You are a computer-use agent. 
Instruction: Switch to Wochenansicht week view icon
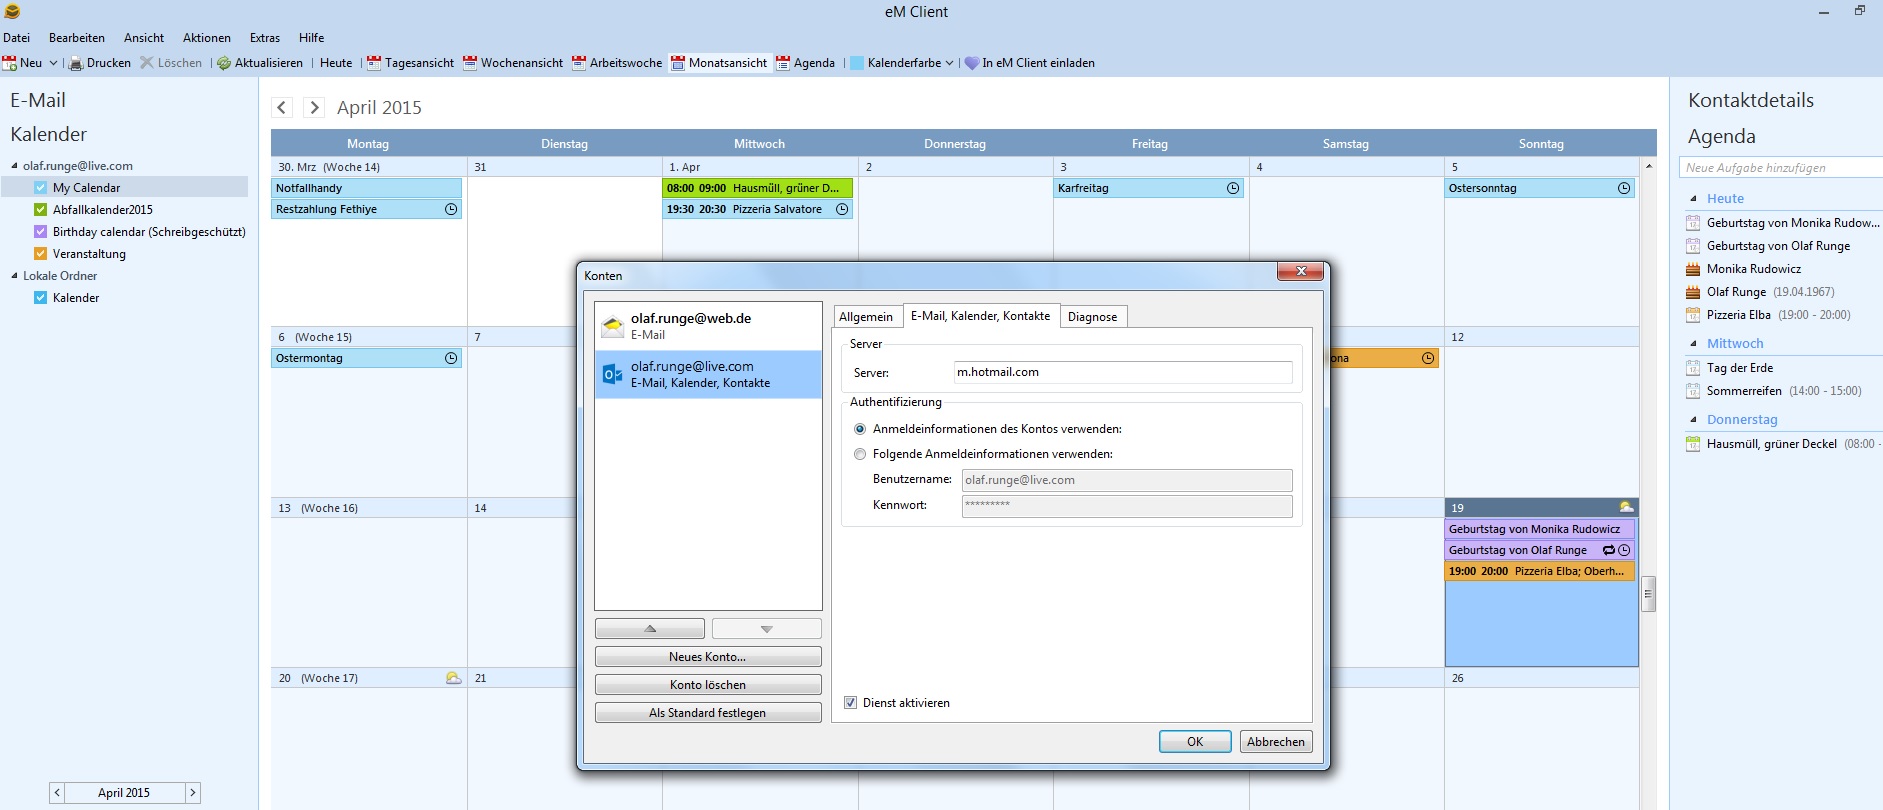[x=470, y=63]
